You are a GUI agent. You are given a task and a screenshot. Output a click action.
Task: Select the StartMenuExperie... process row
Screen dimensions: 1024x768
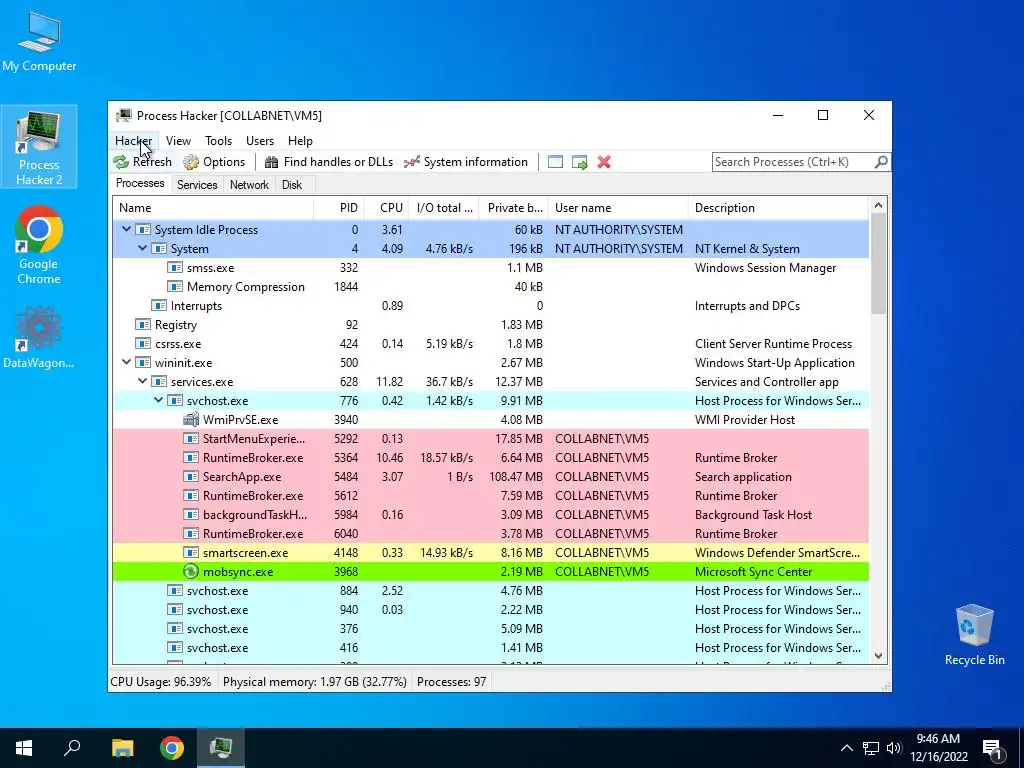point(491,439)
